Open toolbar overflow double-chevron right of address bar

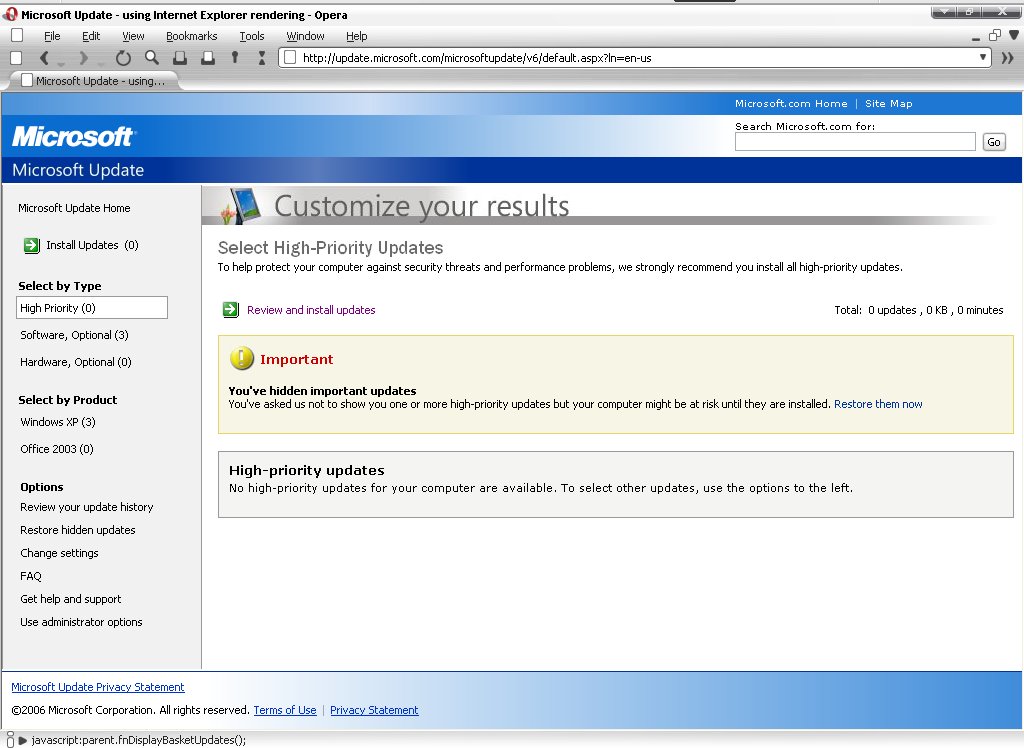tap(1007, 58)
